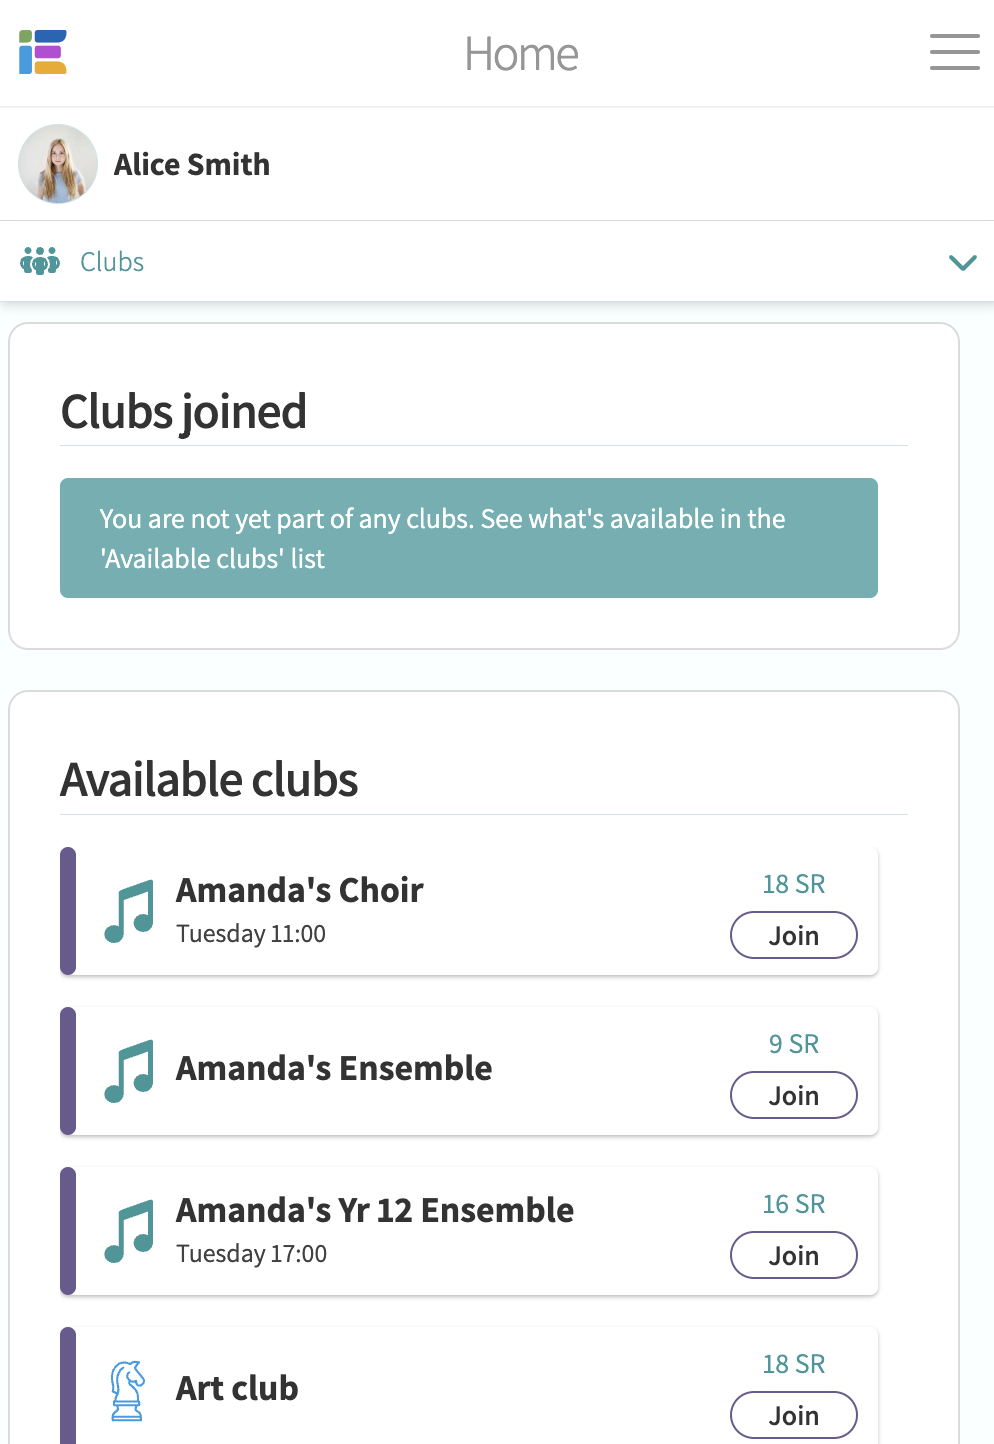Screen dimensions: 994x1444
Task: Expand the Clubs dropdown chevron
Action: click(962, 262)
